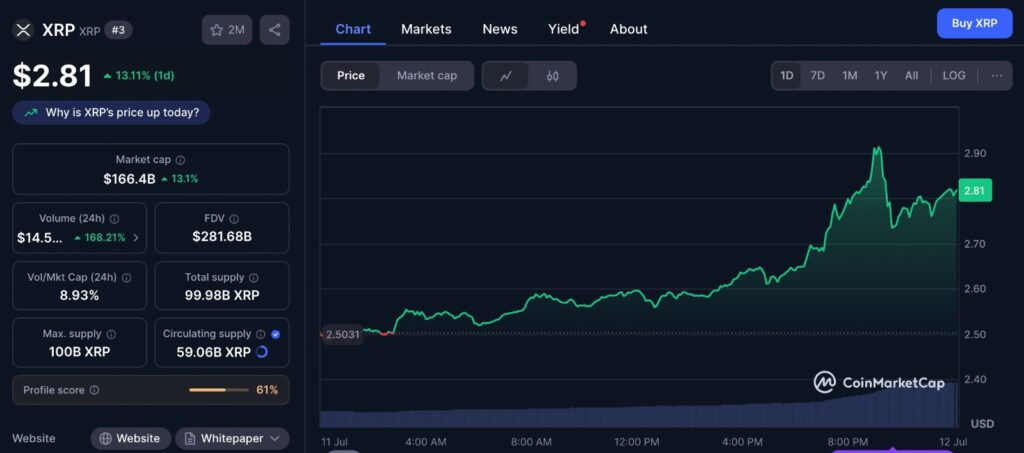Set chart range to 1D
Image resolution: width=1024 pixels, height=453 pixels.
pos(787,76)
